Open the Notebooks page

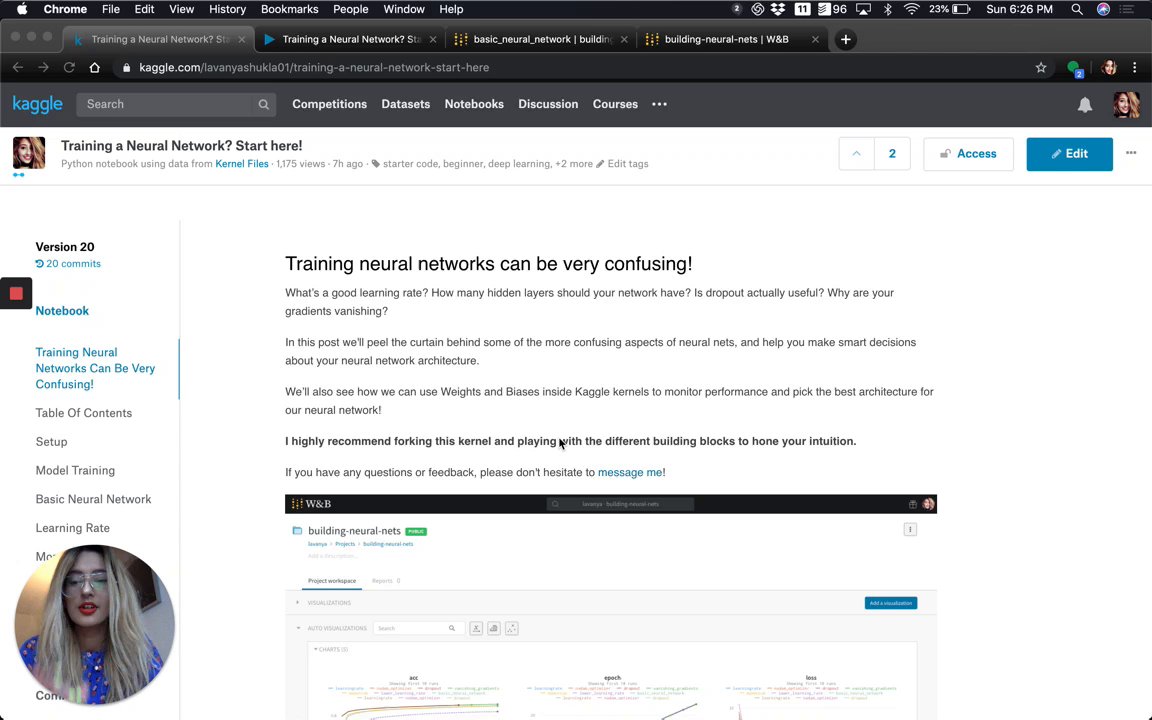474,104
